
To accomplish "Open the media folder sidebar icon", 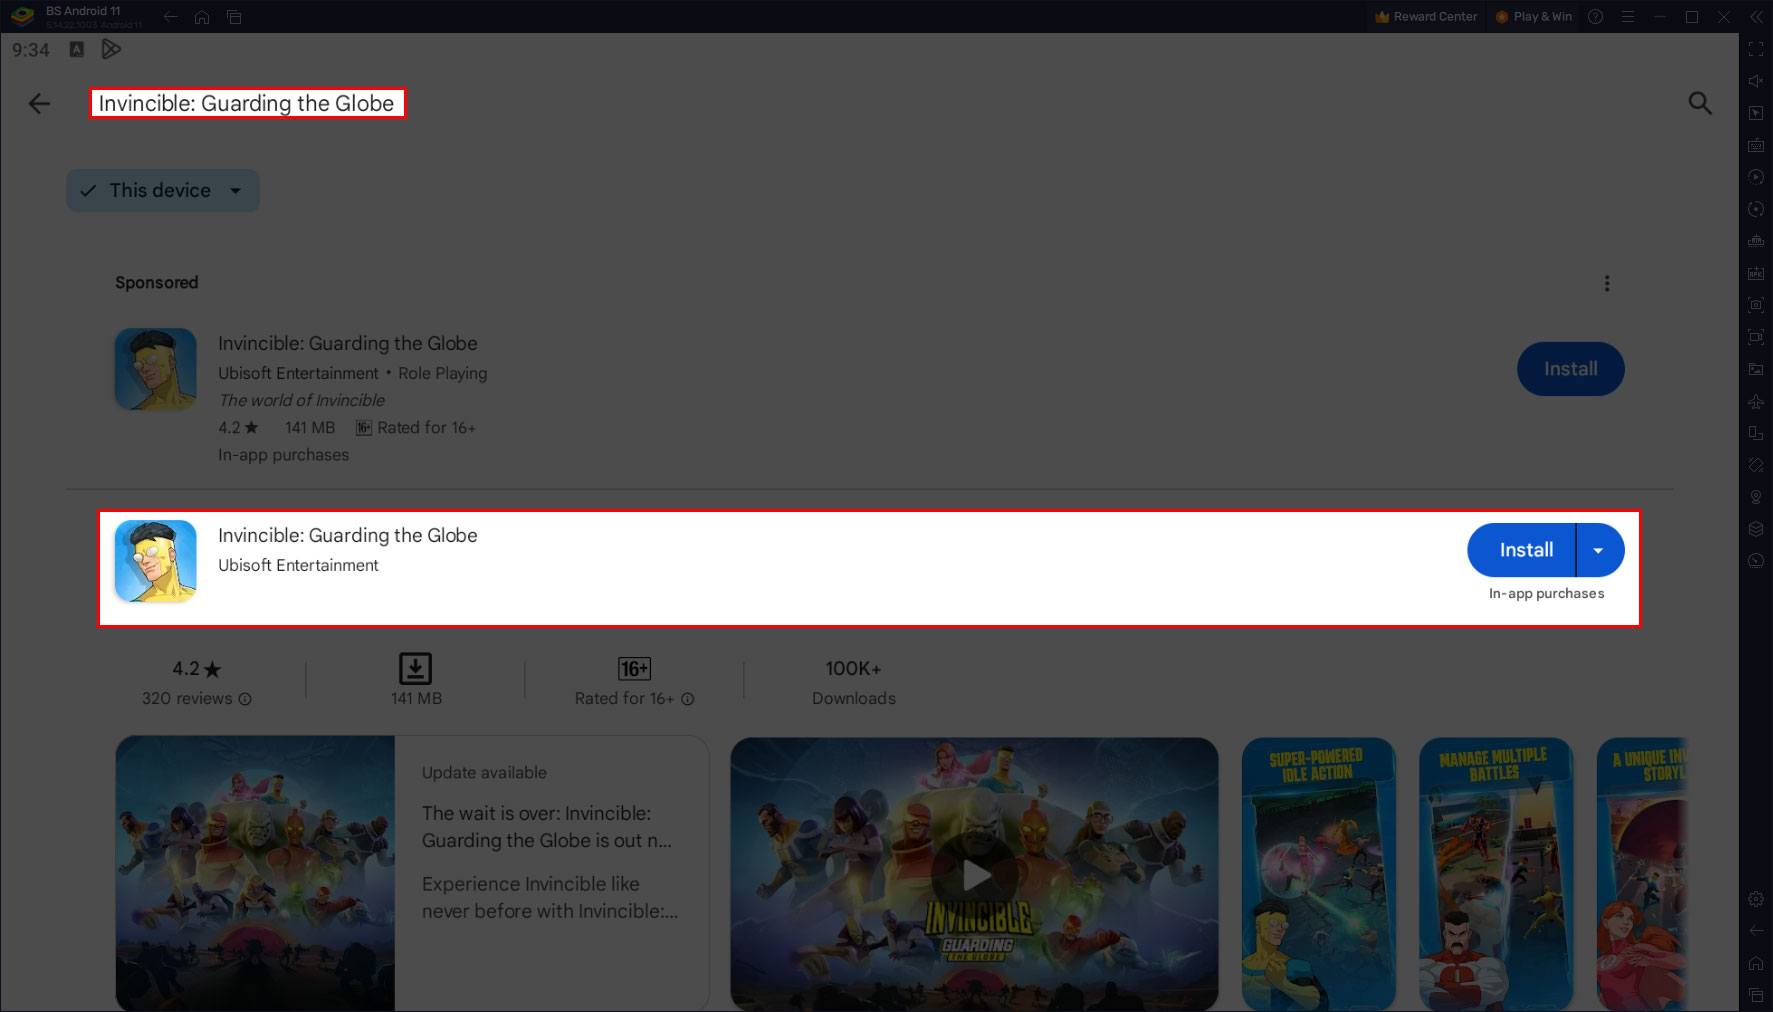I will [1756, 369].
